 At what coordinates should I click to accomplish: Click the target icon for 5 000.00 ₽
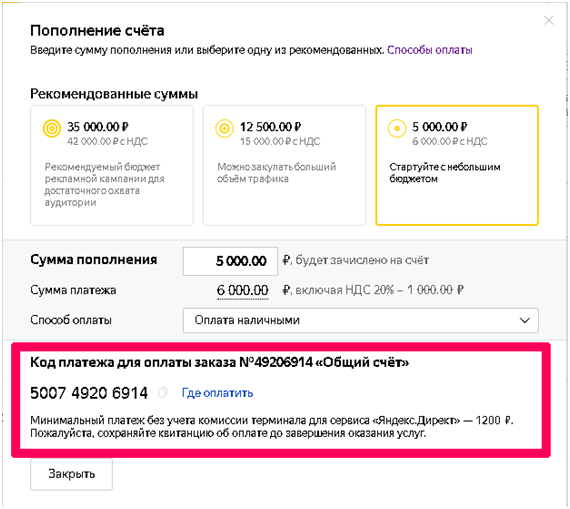pos(397,128)
